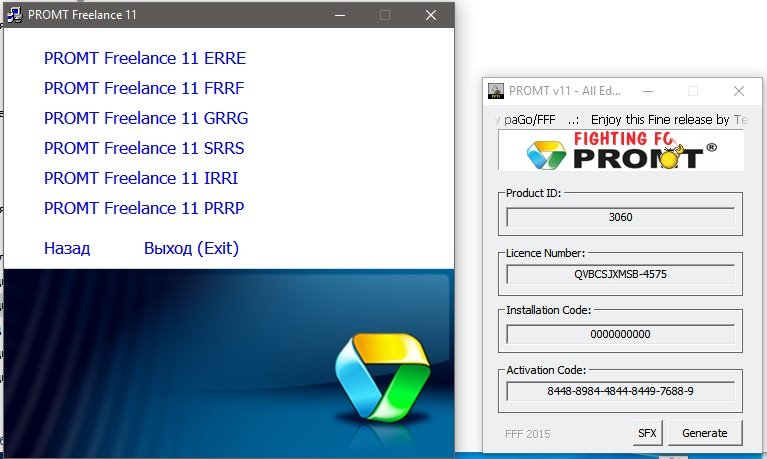Click into the Installation Code field
The height and width of the screenshot is (459, 767).
click(x=620, y=334)
